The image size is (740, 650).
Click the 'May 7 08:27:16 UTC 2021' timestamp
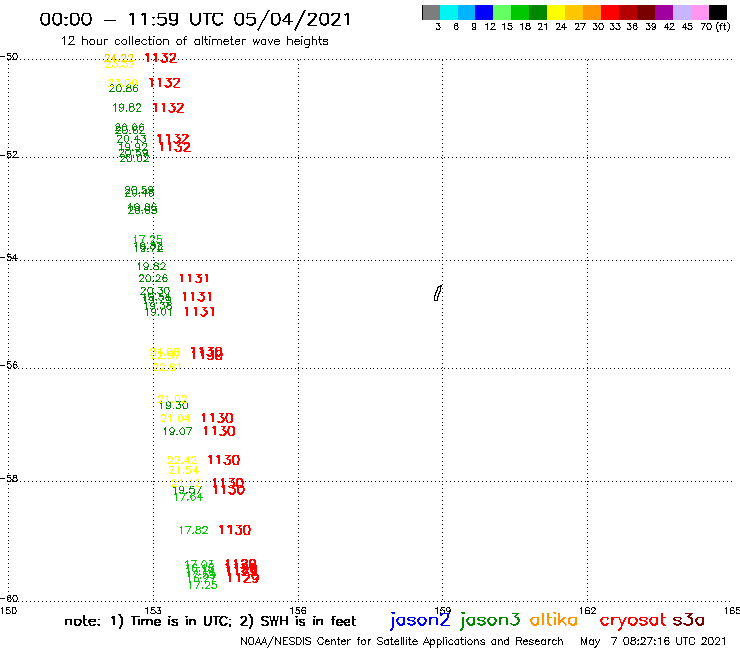[653, 642]
